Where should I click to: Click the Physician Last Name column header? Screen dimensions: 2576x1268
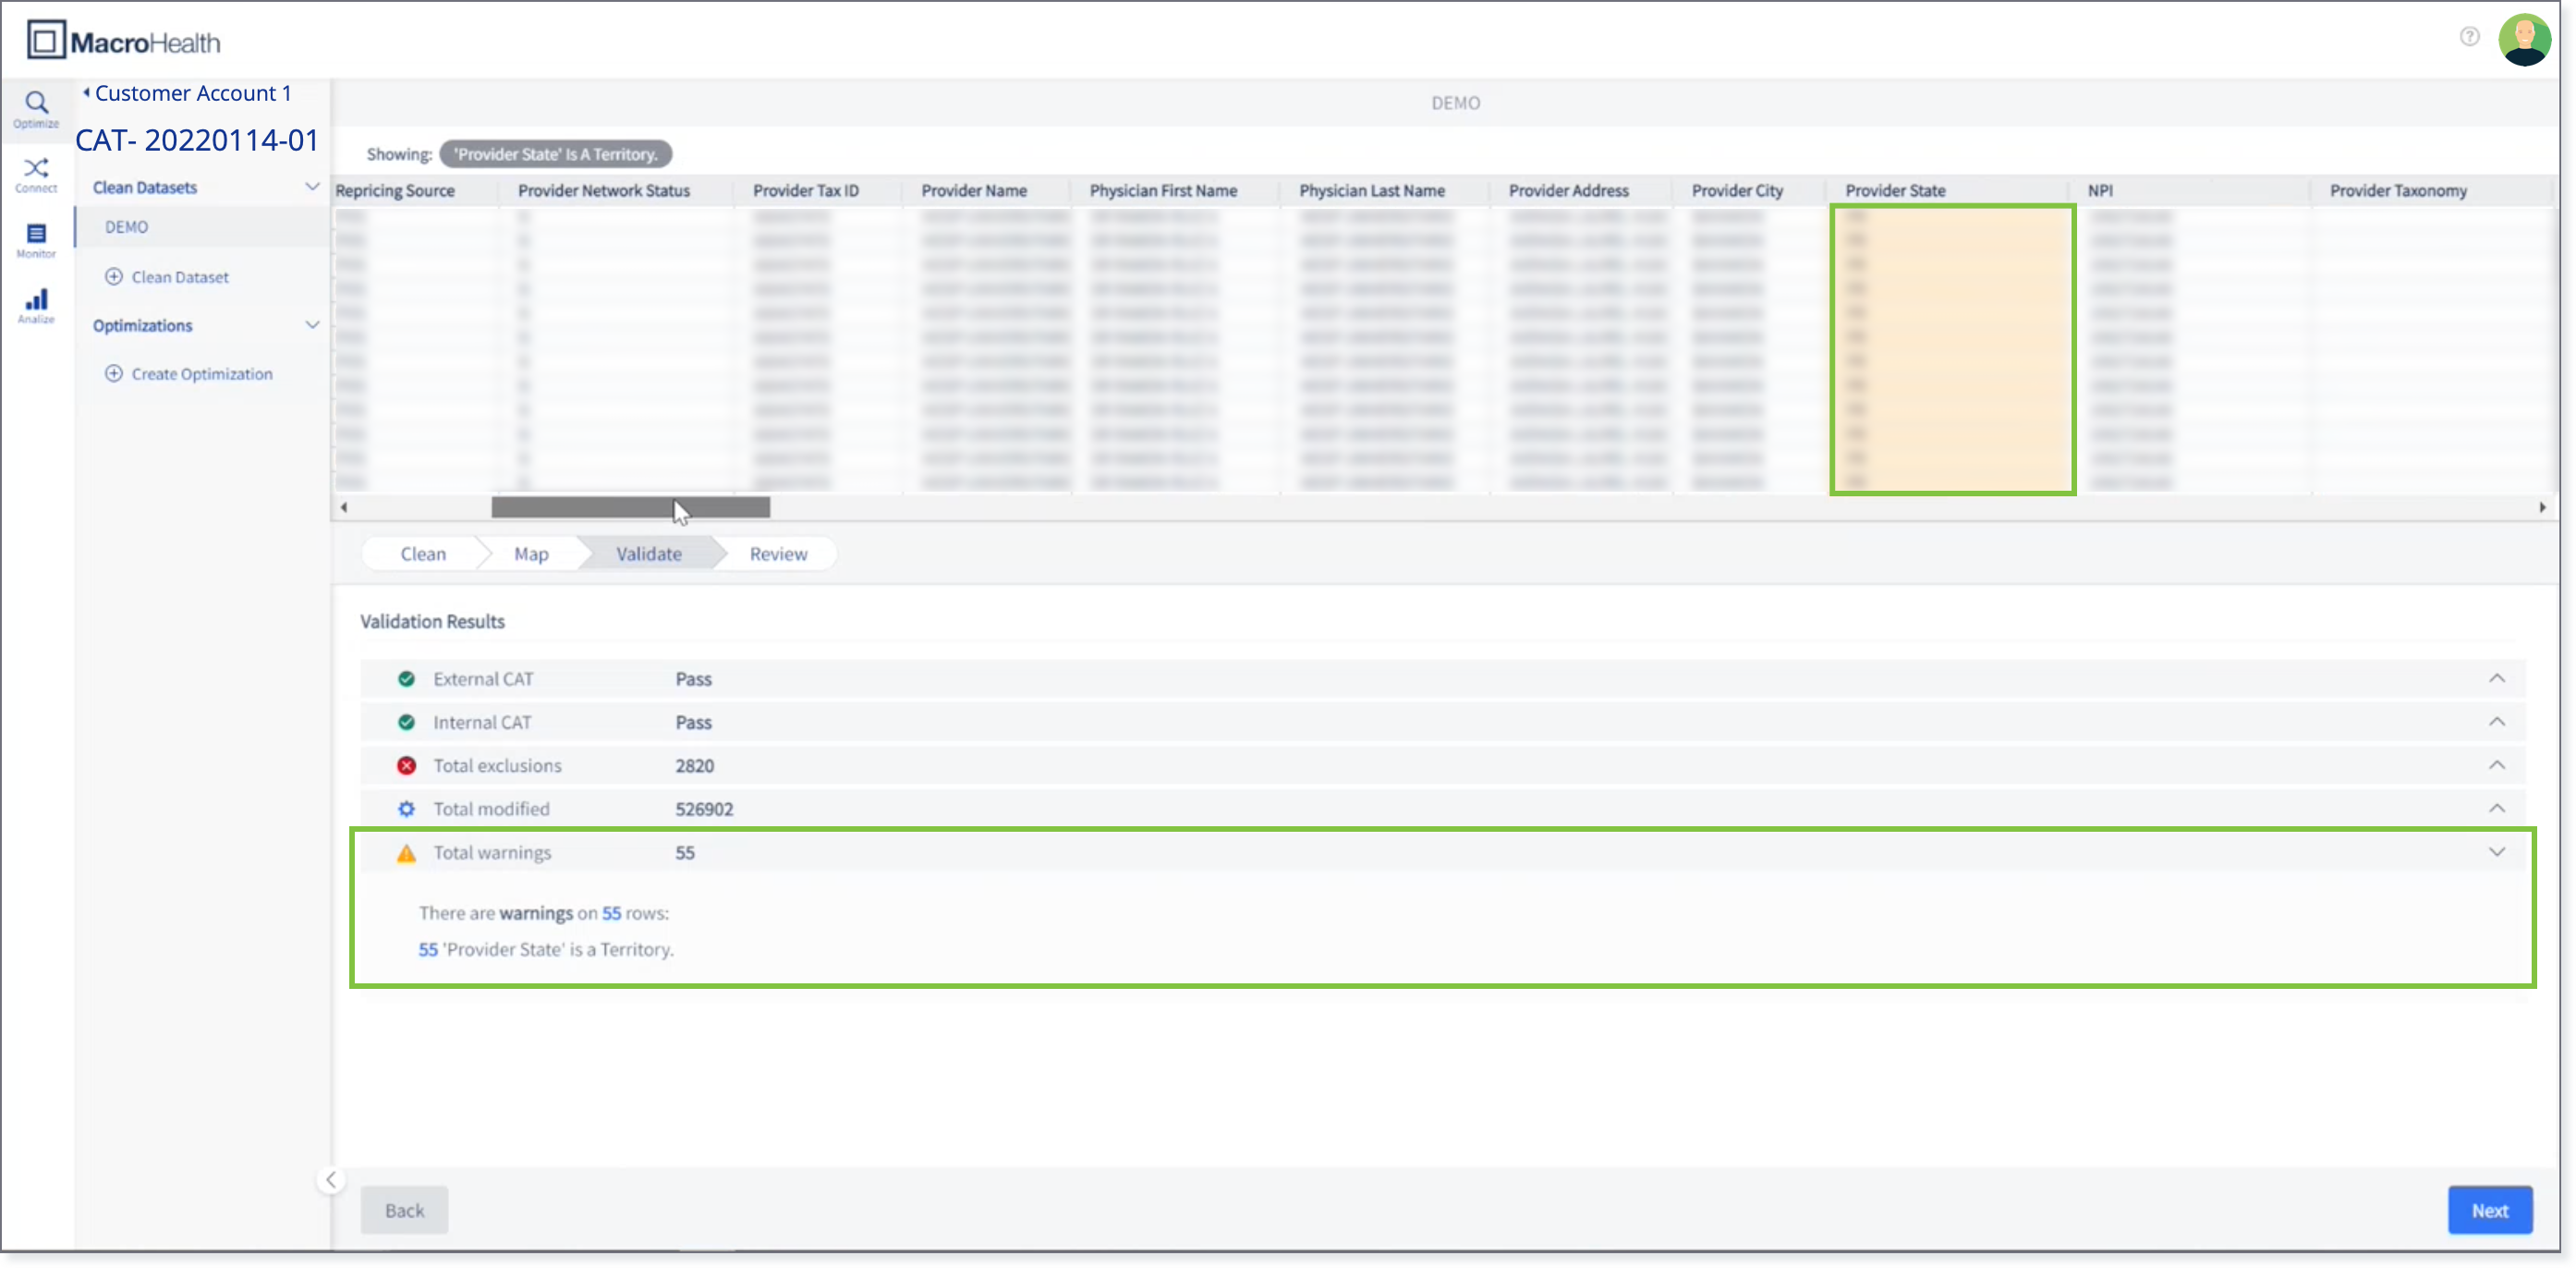tap(1371, 190)
